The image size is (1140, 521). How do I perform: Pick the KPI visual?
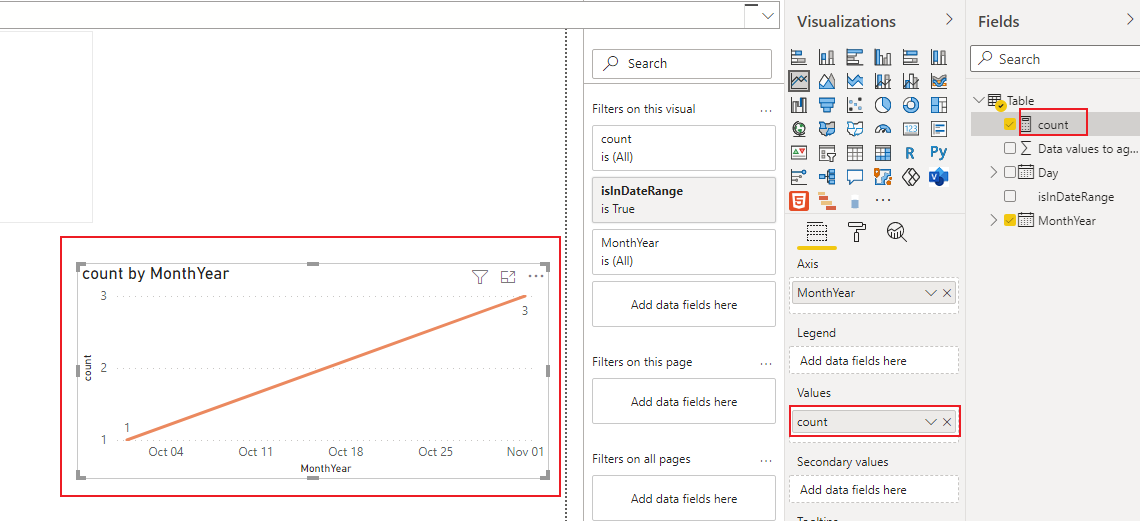(800, 153)
